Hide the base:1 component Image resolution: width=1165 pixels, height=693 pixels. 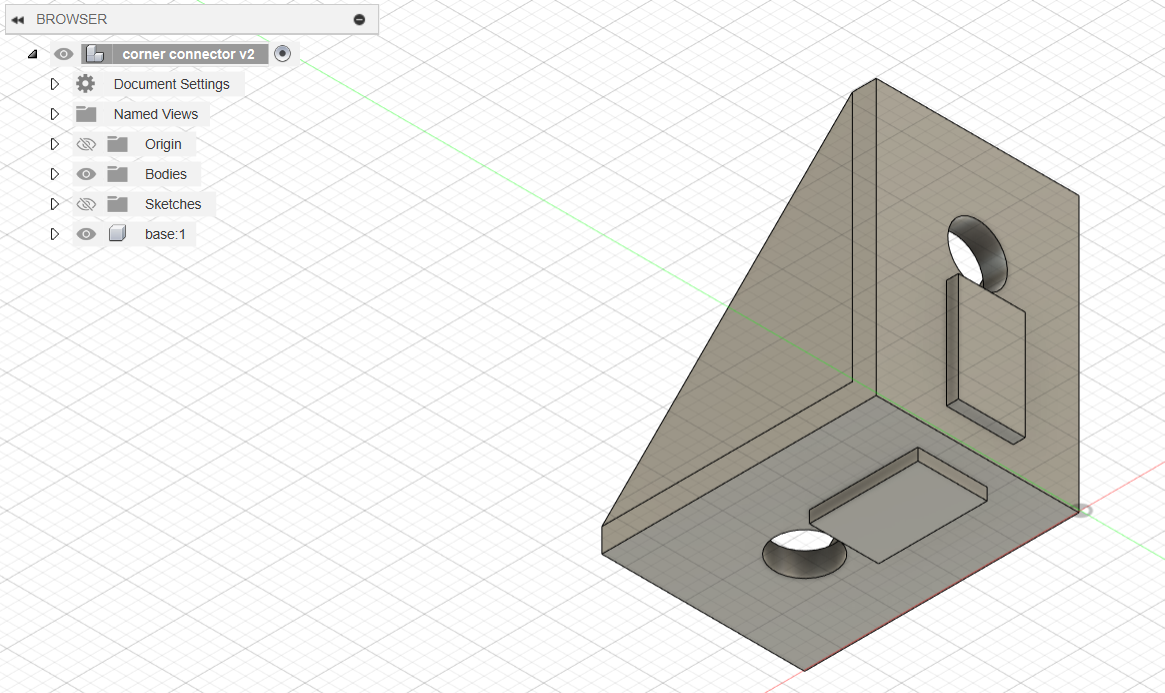pyautogui.click(x=86, y=234)
